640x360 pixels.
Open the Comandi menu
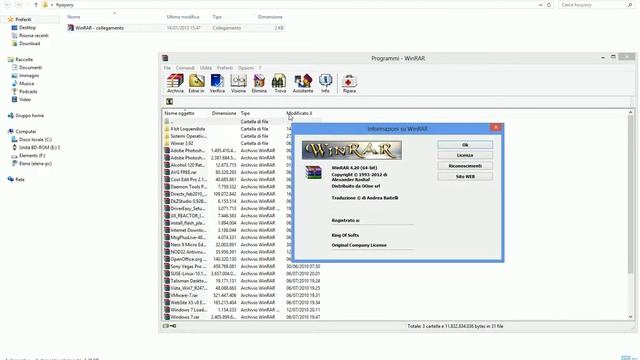[185, 68]
